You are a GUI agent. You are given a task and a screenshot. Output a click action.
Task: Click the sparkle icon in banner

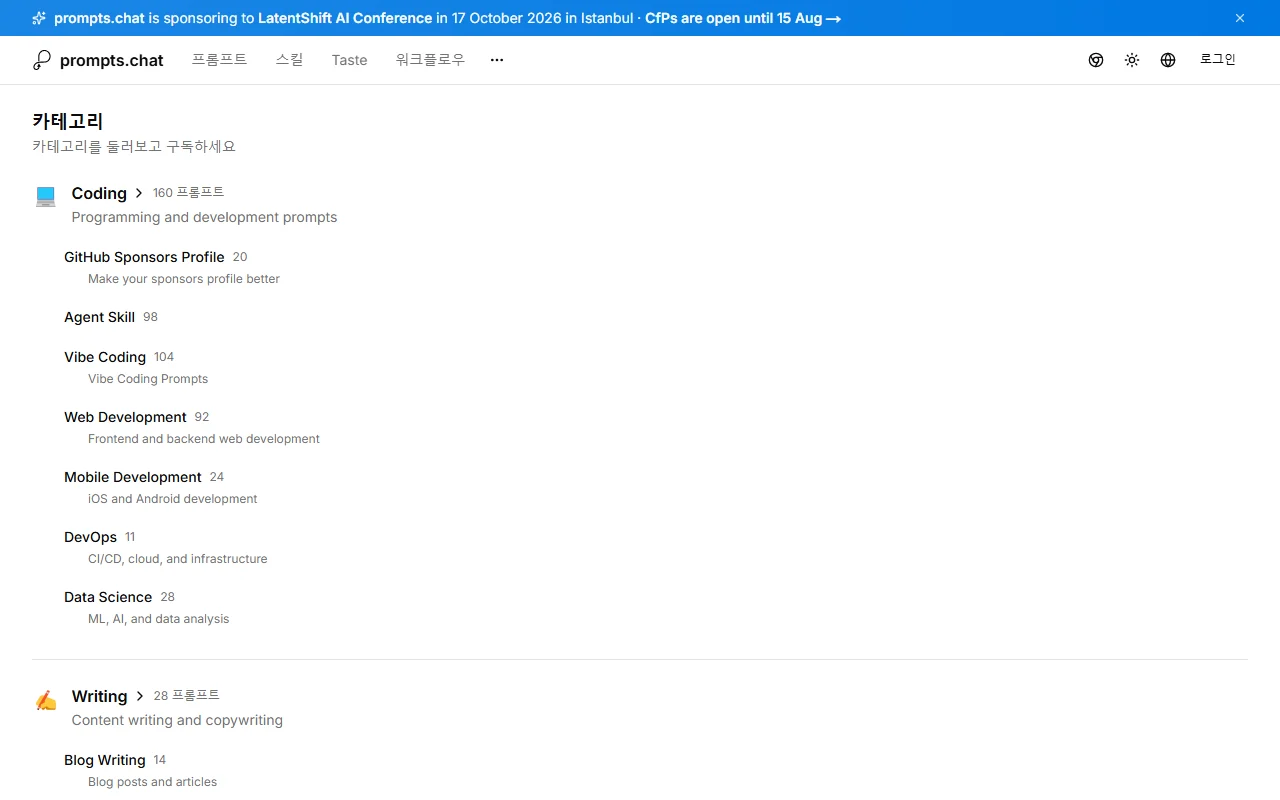tap(39, 18)
